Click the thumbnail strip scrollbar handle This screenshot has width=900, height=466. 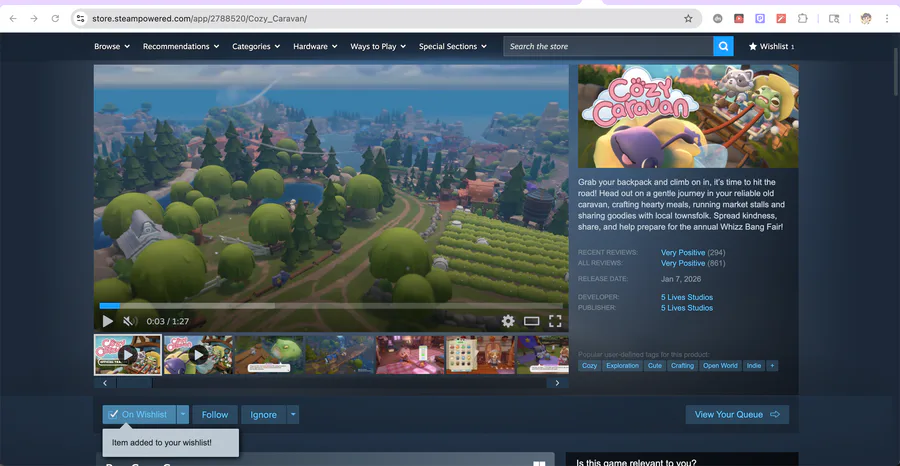[134, 383]
